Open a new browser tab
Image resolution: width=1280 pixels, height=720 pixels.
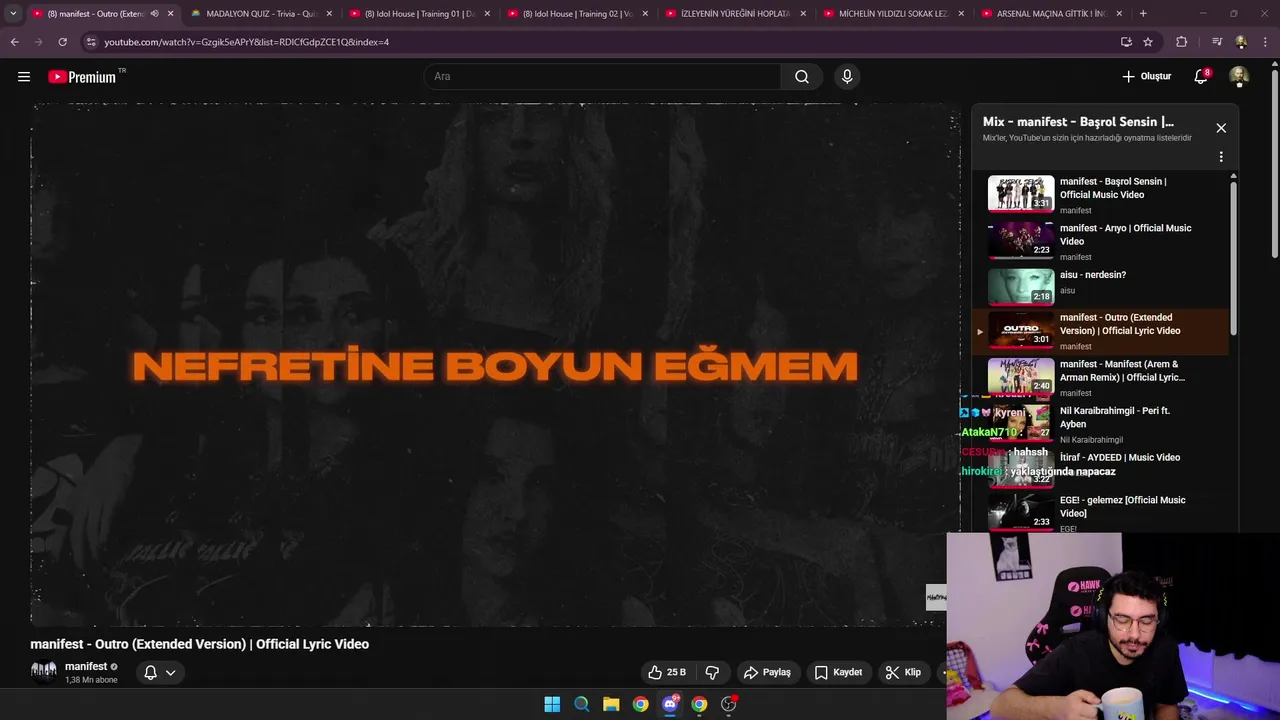click(1143, 14)
